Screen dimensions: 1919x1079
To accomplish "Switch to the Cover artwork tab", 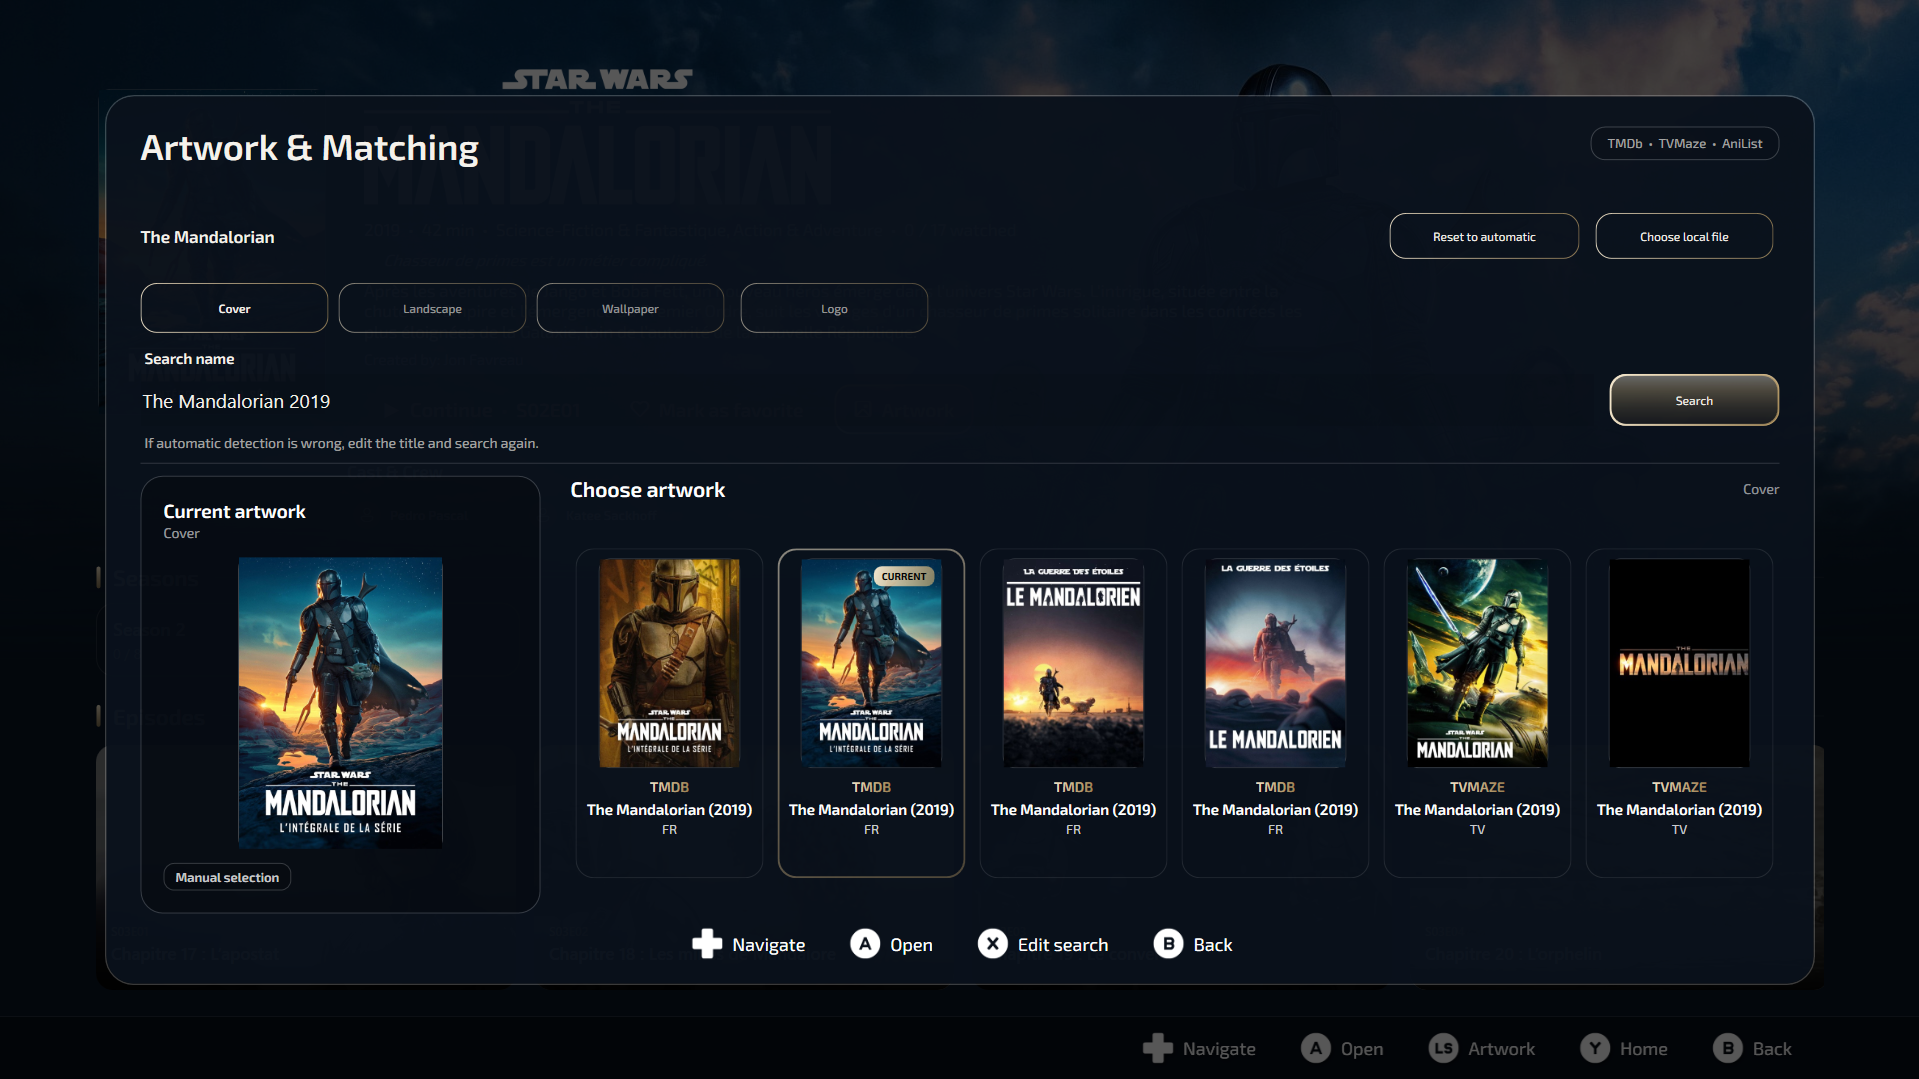I will [x=234, y=308].
